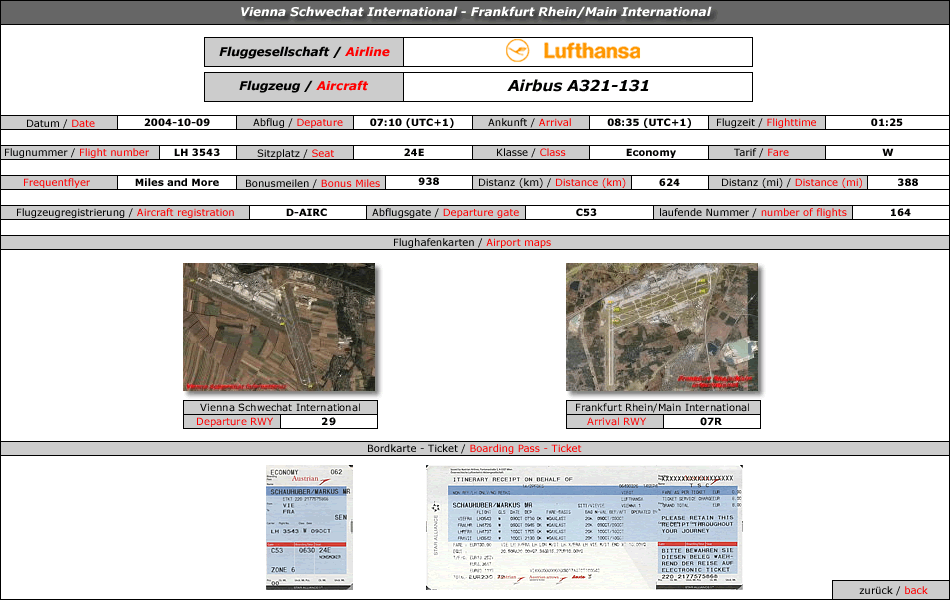
Task: Click the Ankunft / Arrival label
Action: tap(531, 122)
